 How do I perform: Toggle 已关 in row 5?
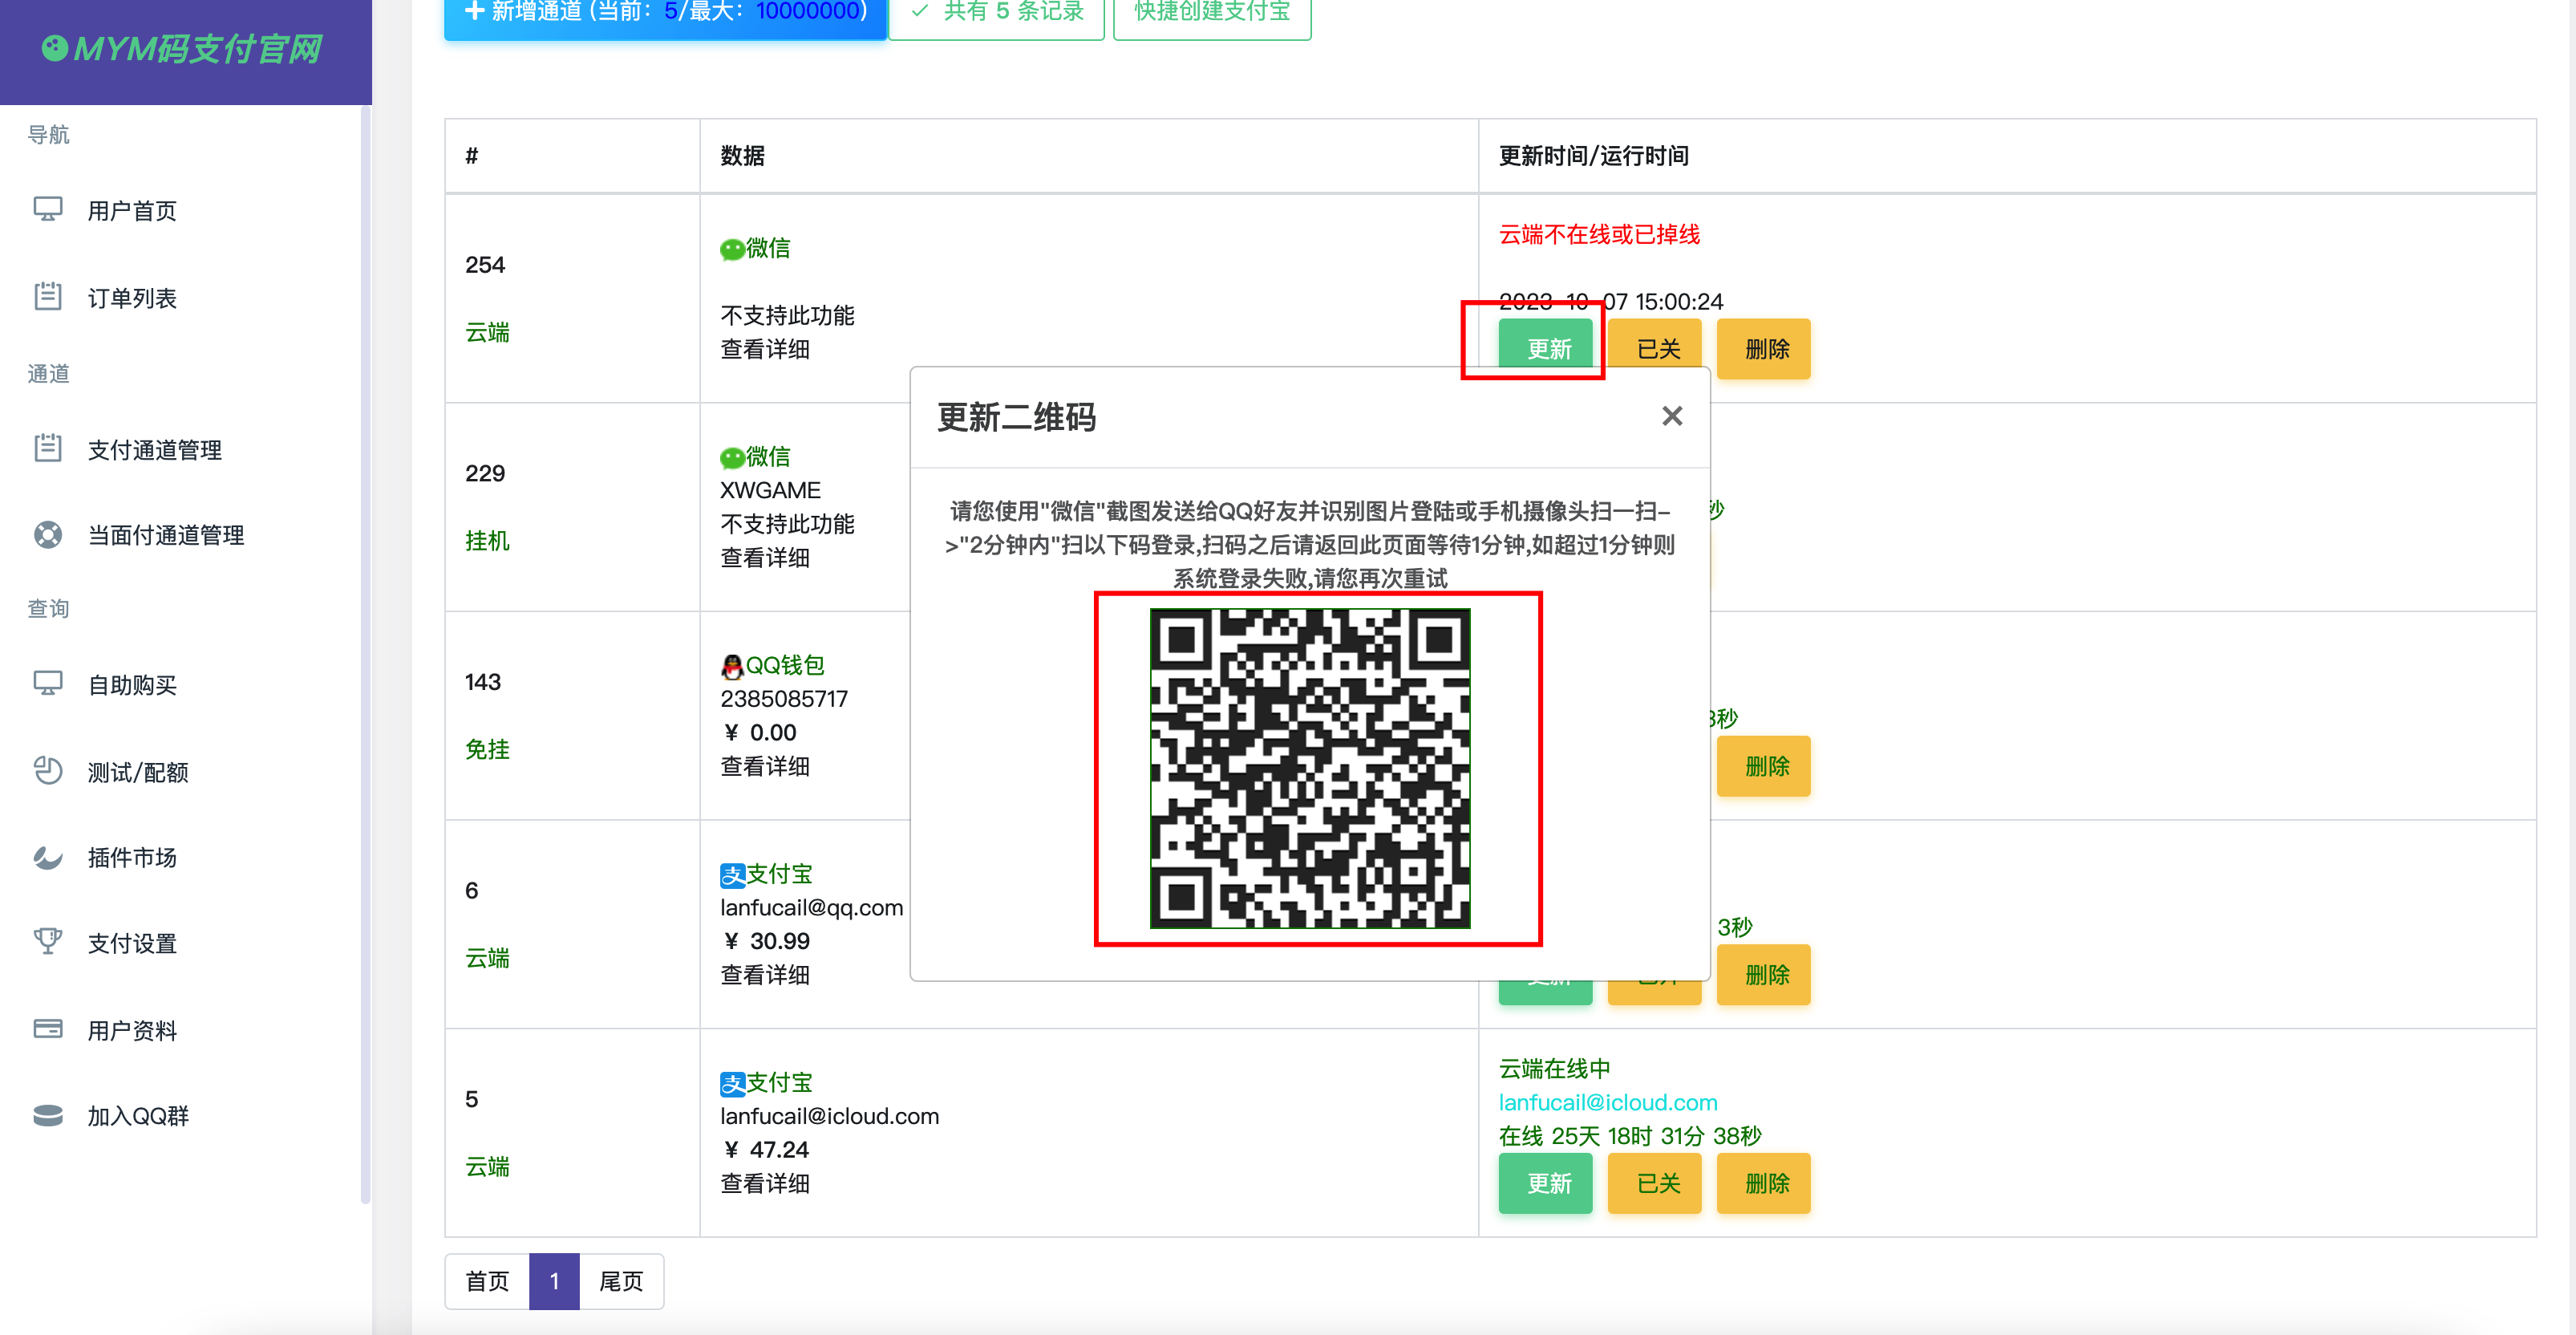(1655, 1183)
